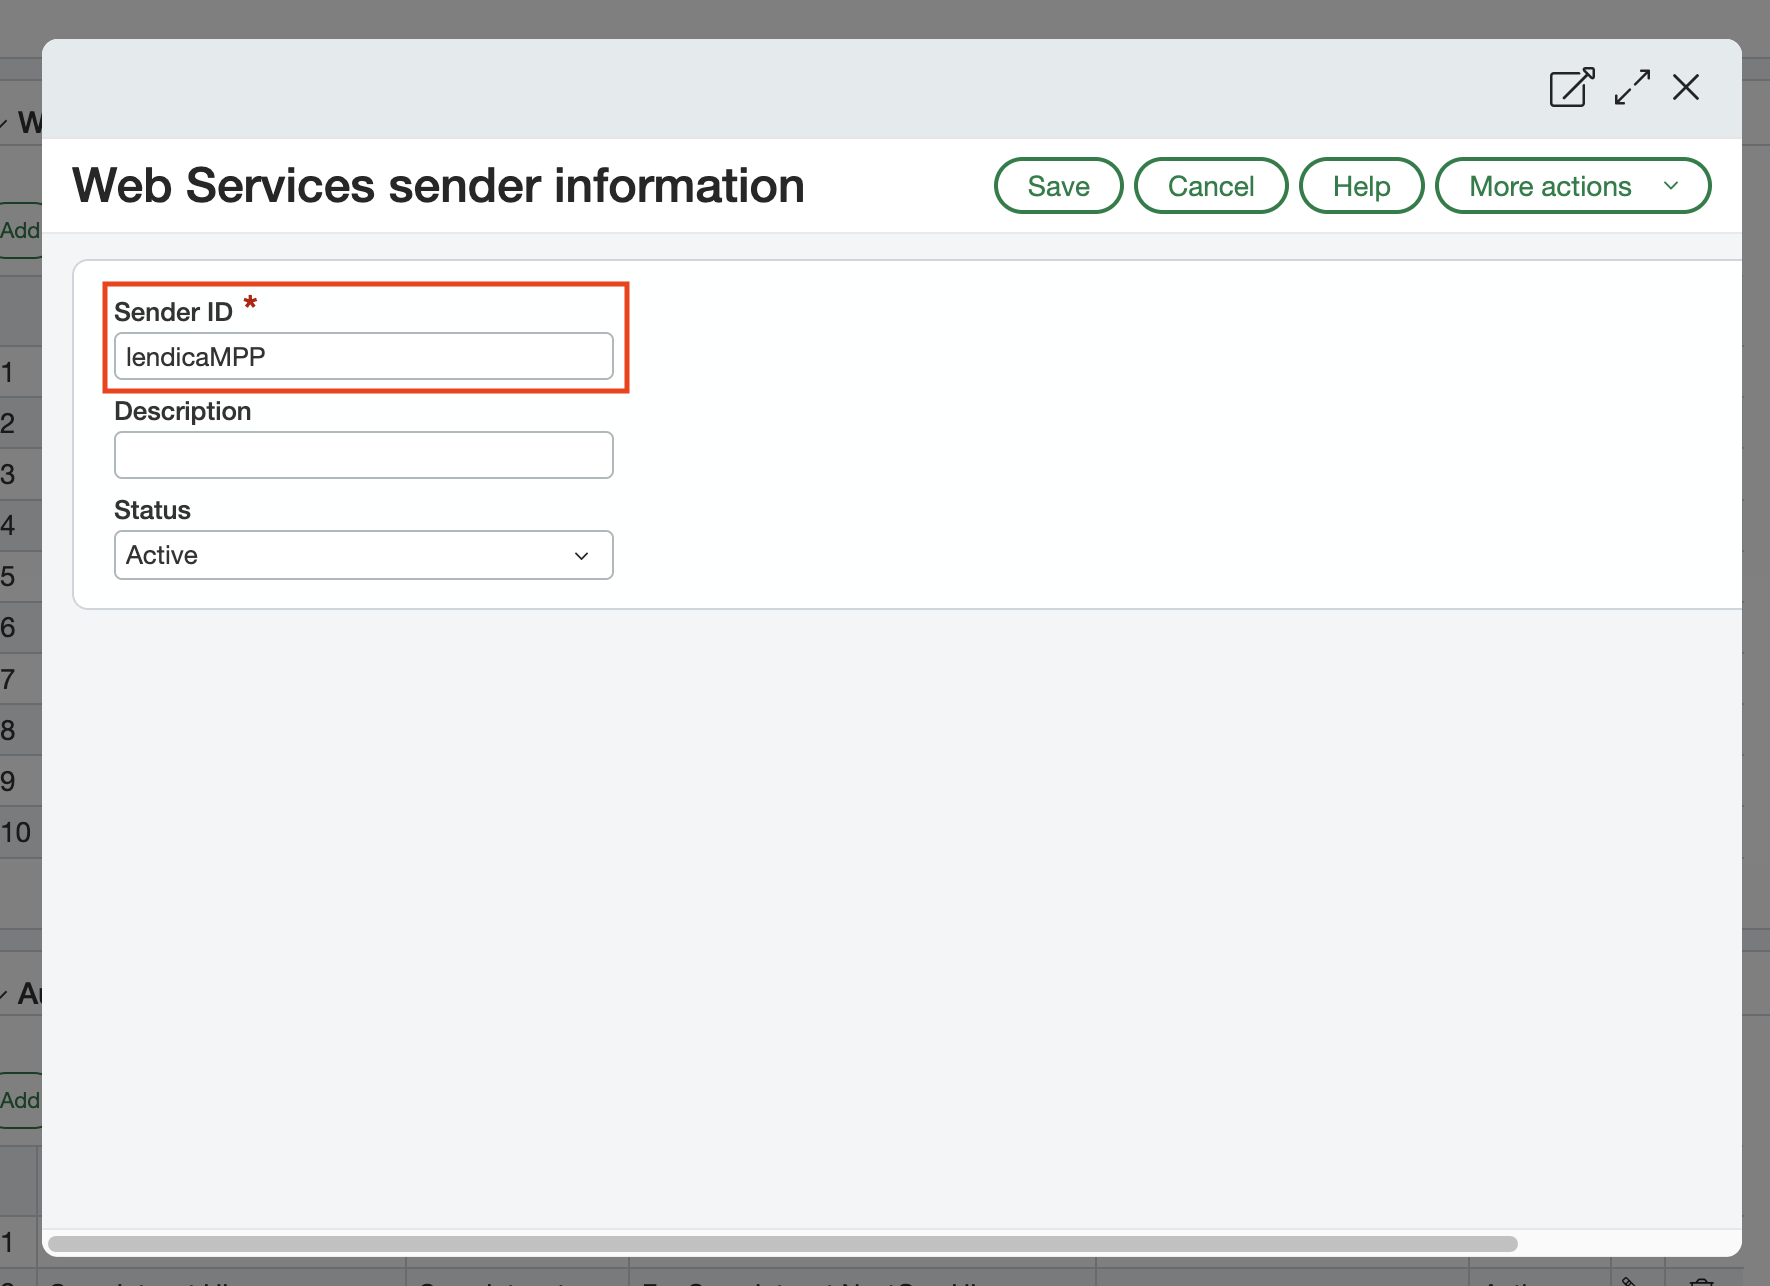
Task: Close the Web Services sender dialog
Action: (1686, 87)
